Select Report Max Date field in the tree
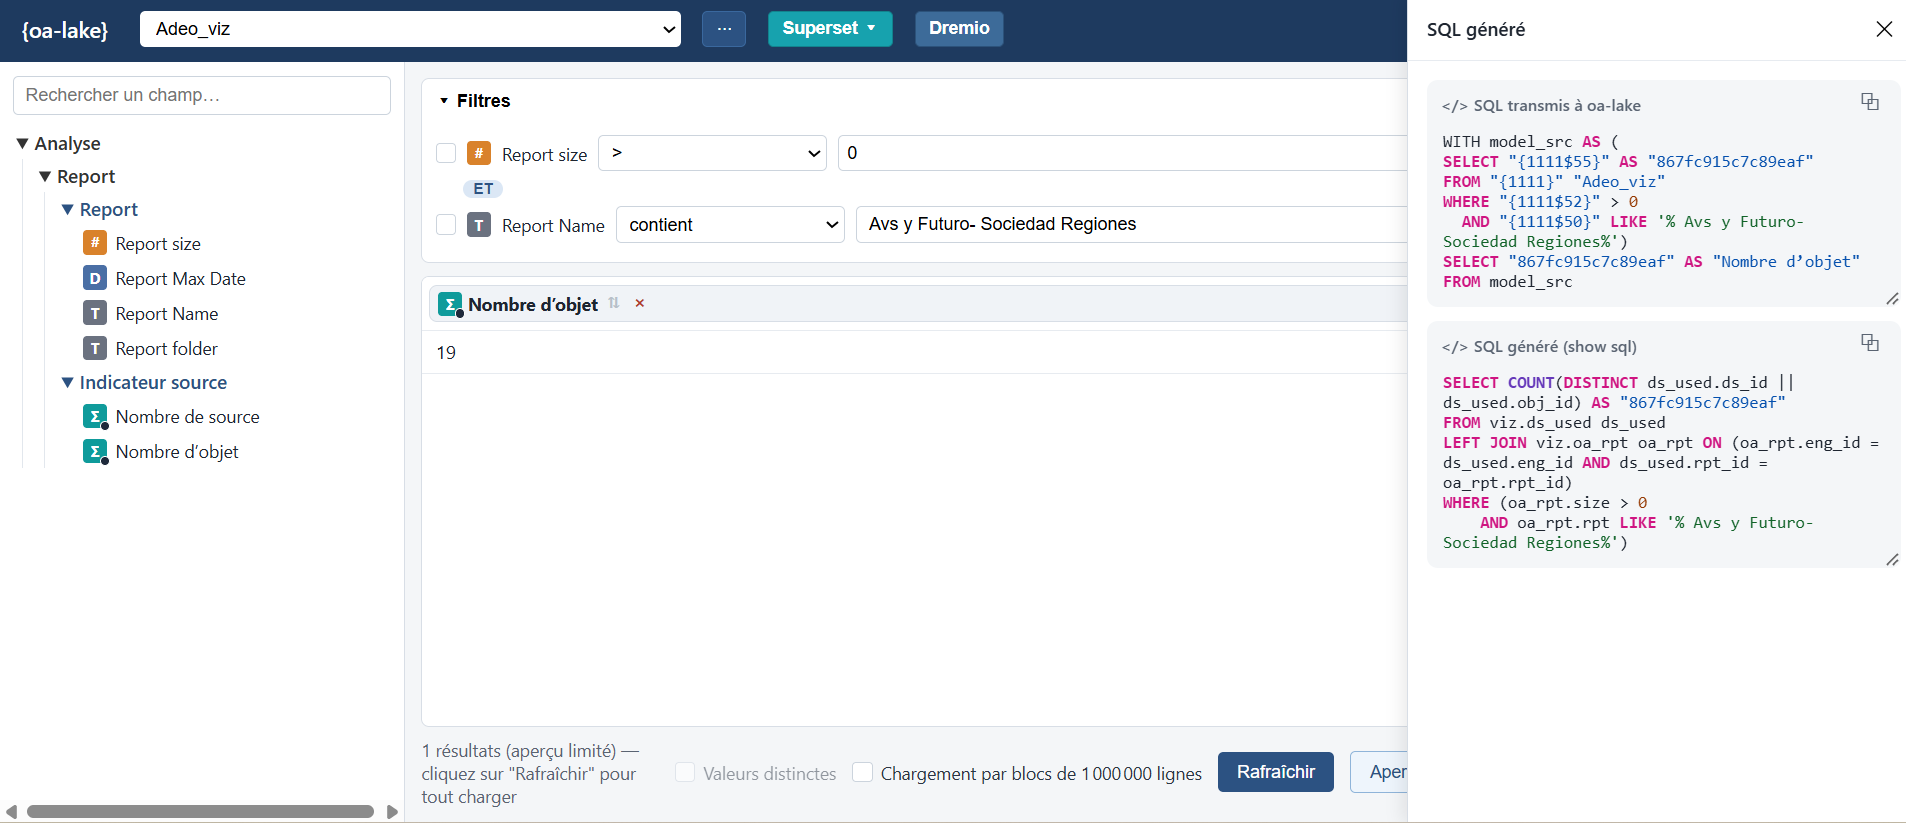The image size is (1906, 823). coord(180,278)
